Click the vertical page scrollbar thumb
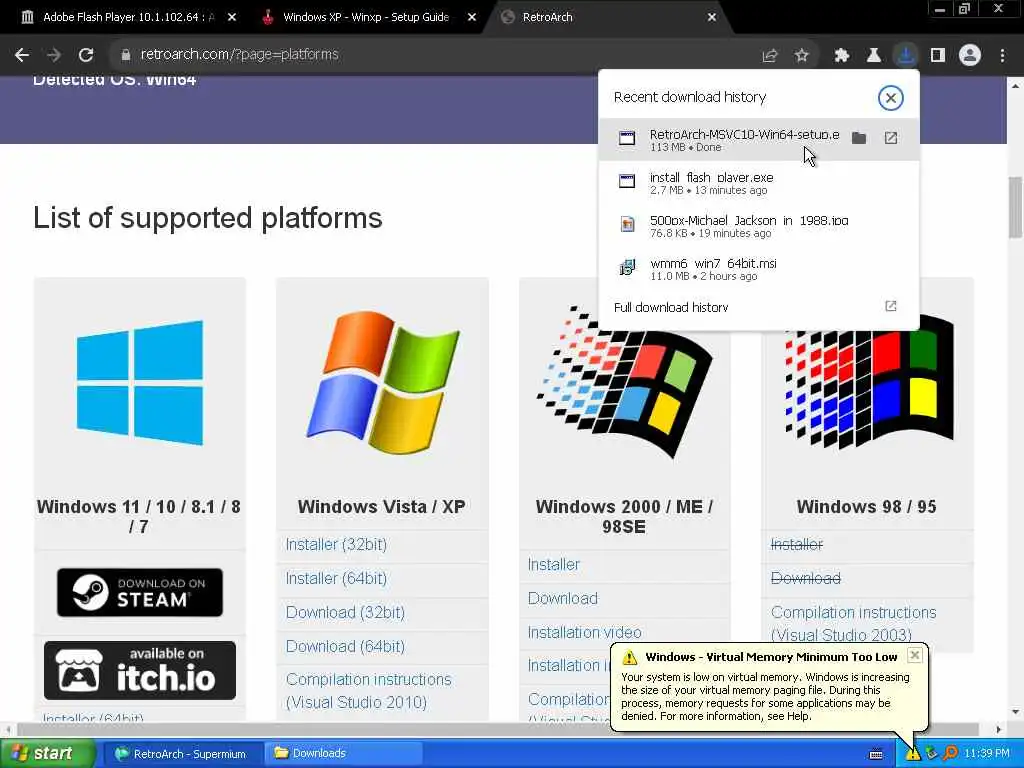Image resolution: width=1024 pixels, height=768 pixels. coord(1016,208)
